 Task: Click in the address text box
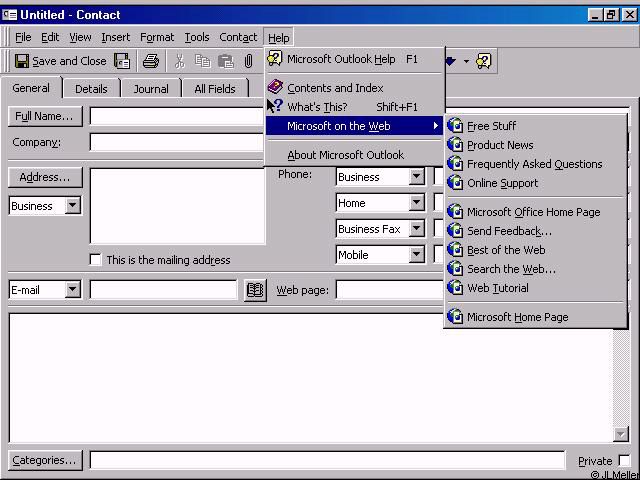pos(177,206)
